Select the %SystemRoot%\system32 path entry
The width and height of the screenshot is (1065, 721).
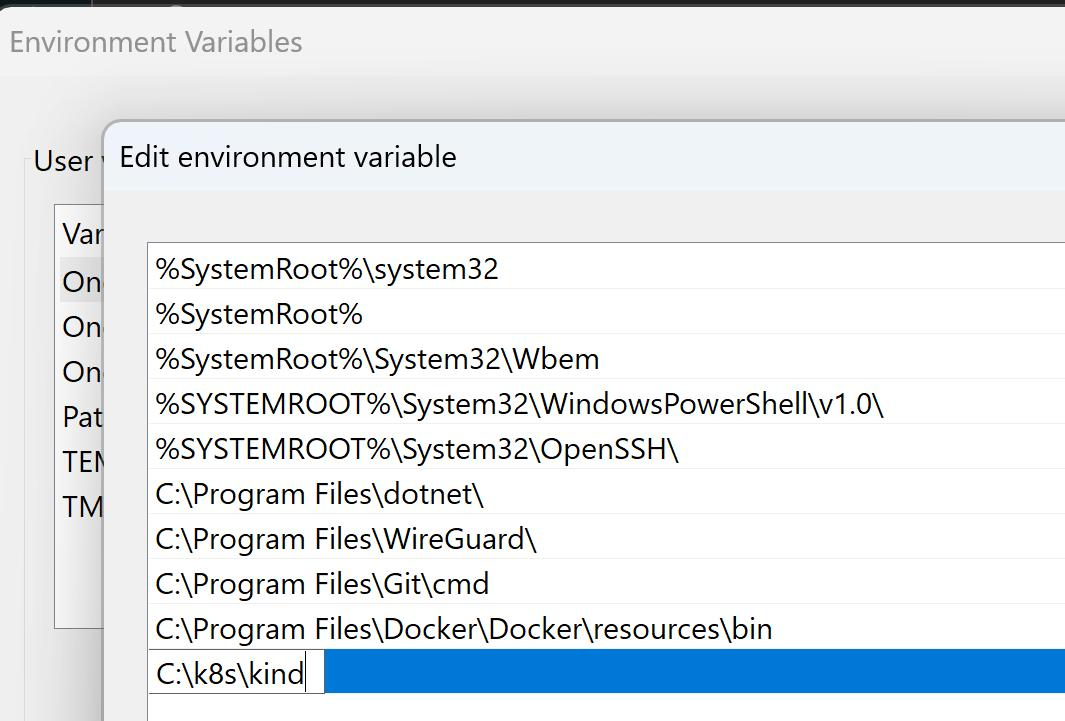tap(326, 269)
